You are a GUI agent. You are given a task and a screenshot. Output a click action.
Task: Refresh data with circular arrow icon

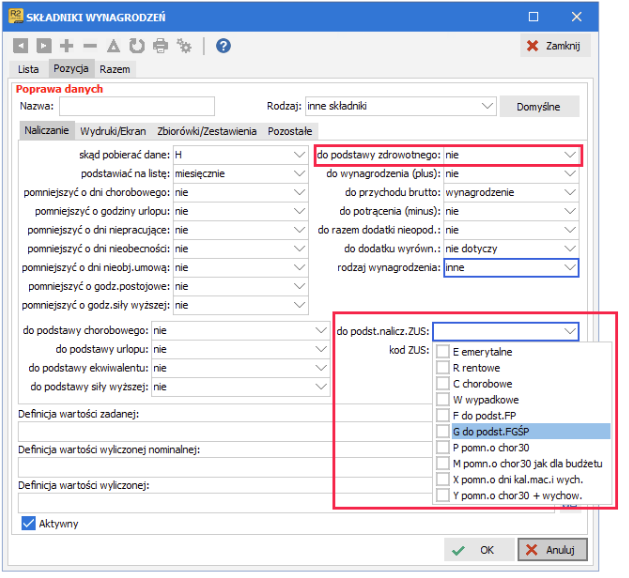(x=137, y=46)
